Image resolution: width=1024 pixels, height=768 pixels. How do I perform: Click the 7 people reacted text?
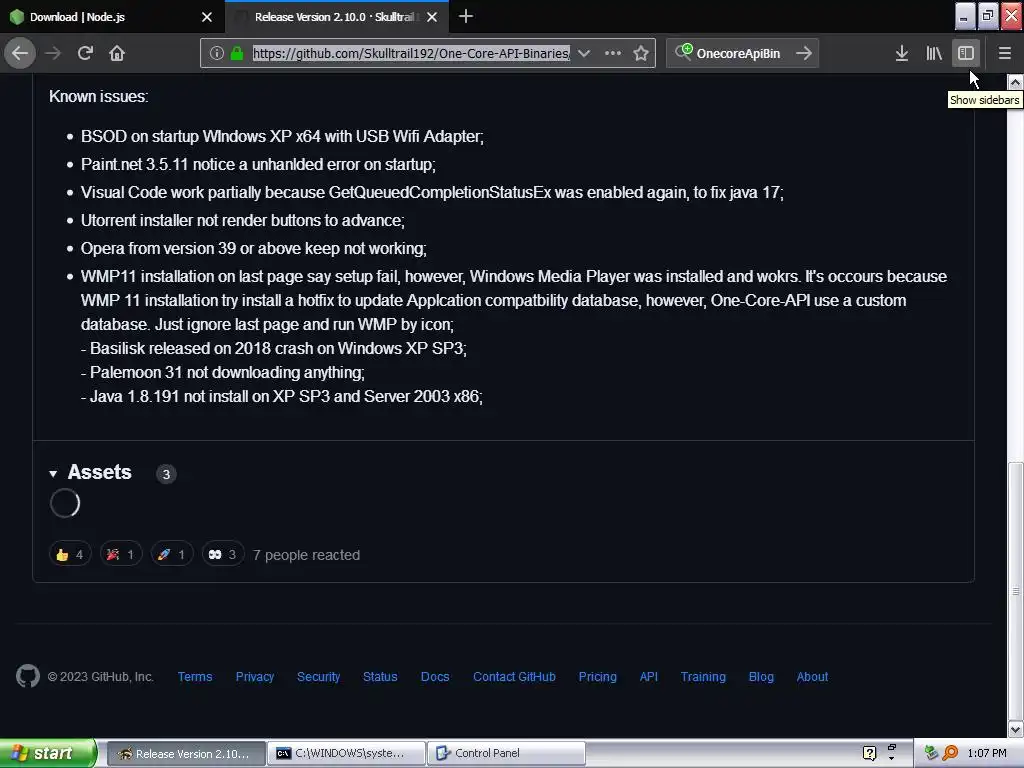(x=306, y=554)
